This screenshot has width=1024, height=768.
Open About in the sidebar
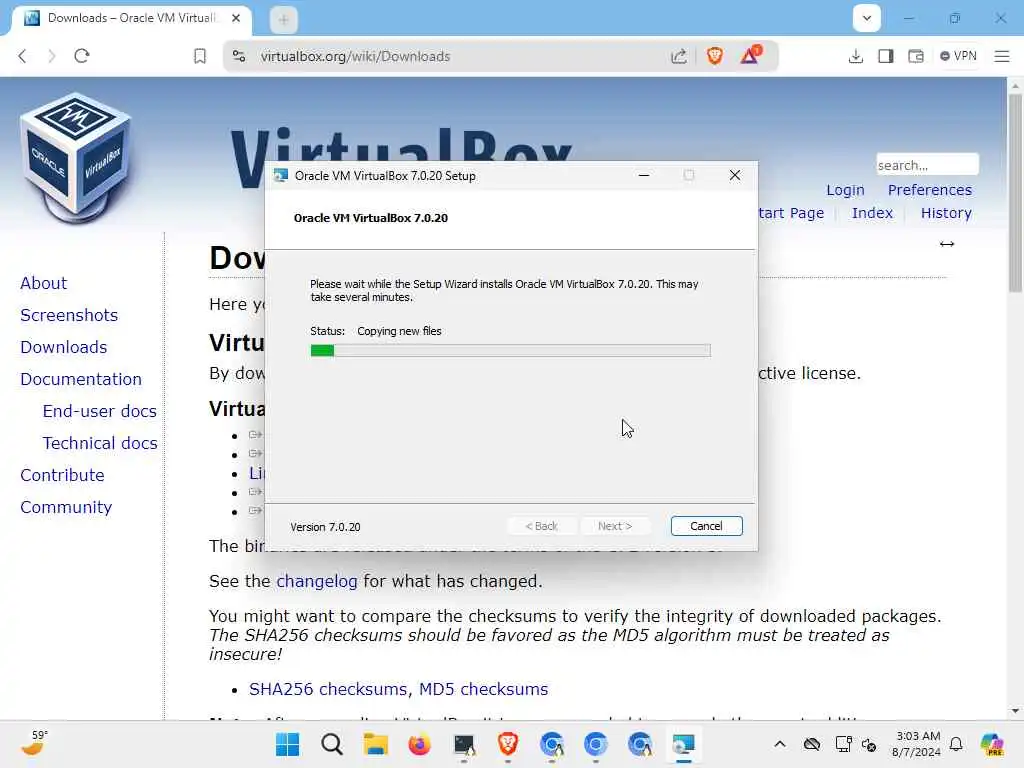click(x=43, y=283)
